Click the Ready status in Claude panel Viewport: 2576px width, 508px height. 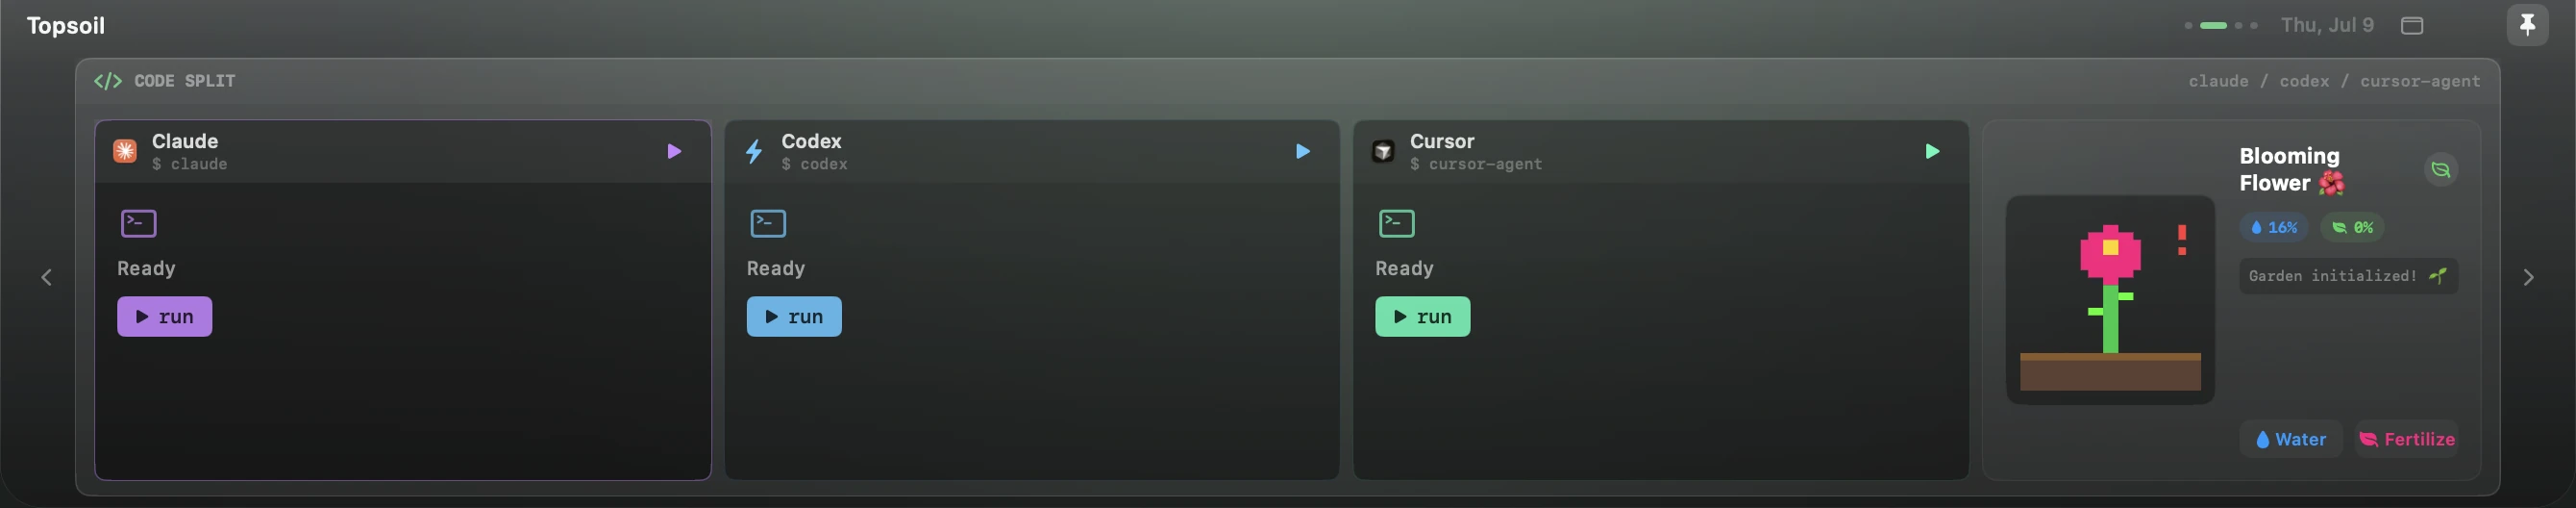(x=146, y=269)
